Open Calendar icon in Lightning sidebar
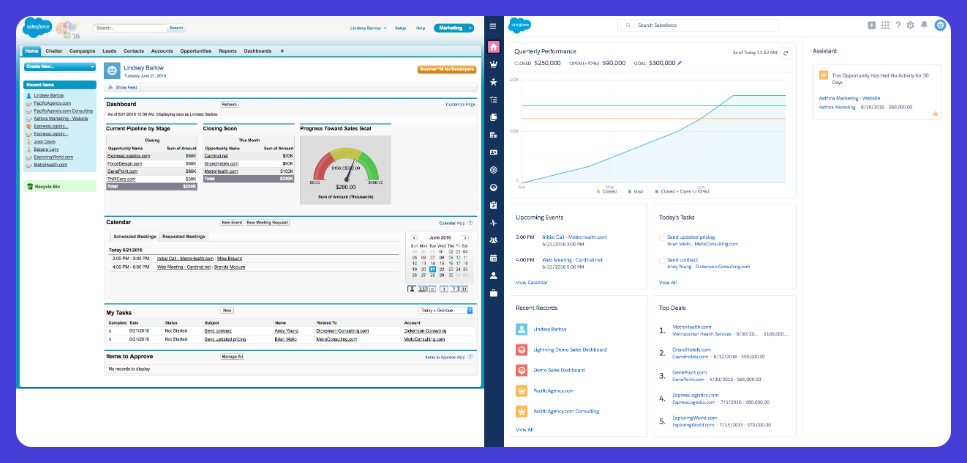Viewport: 967px width, 463px height. [493, 258]
